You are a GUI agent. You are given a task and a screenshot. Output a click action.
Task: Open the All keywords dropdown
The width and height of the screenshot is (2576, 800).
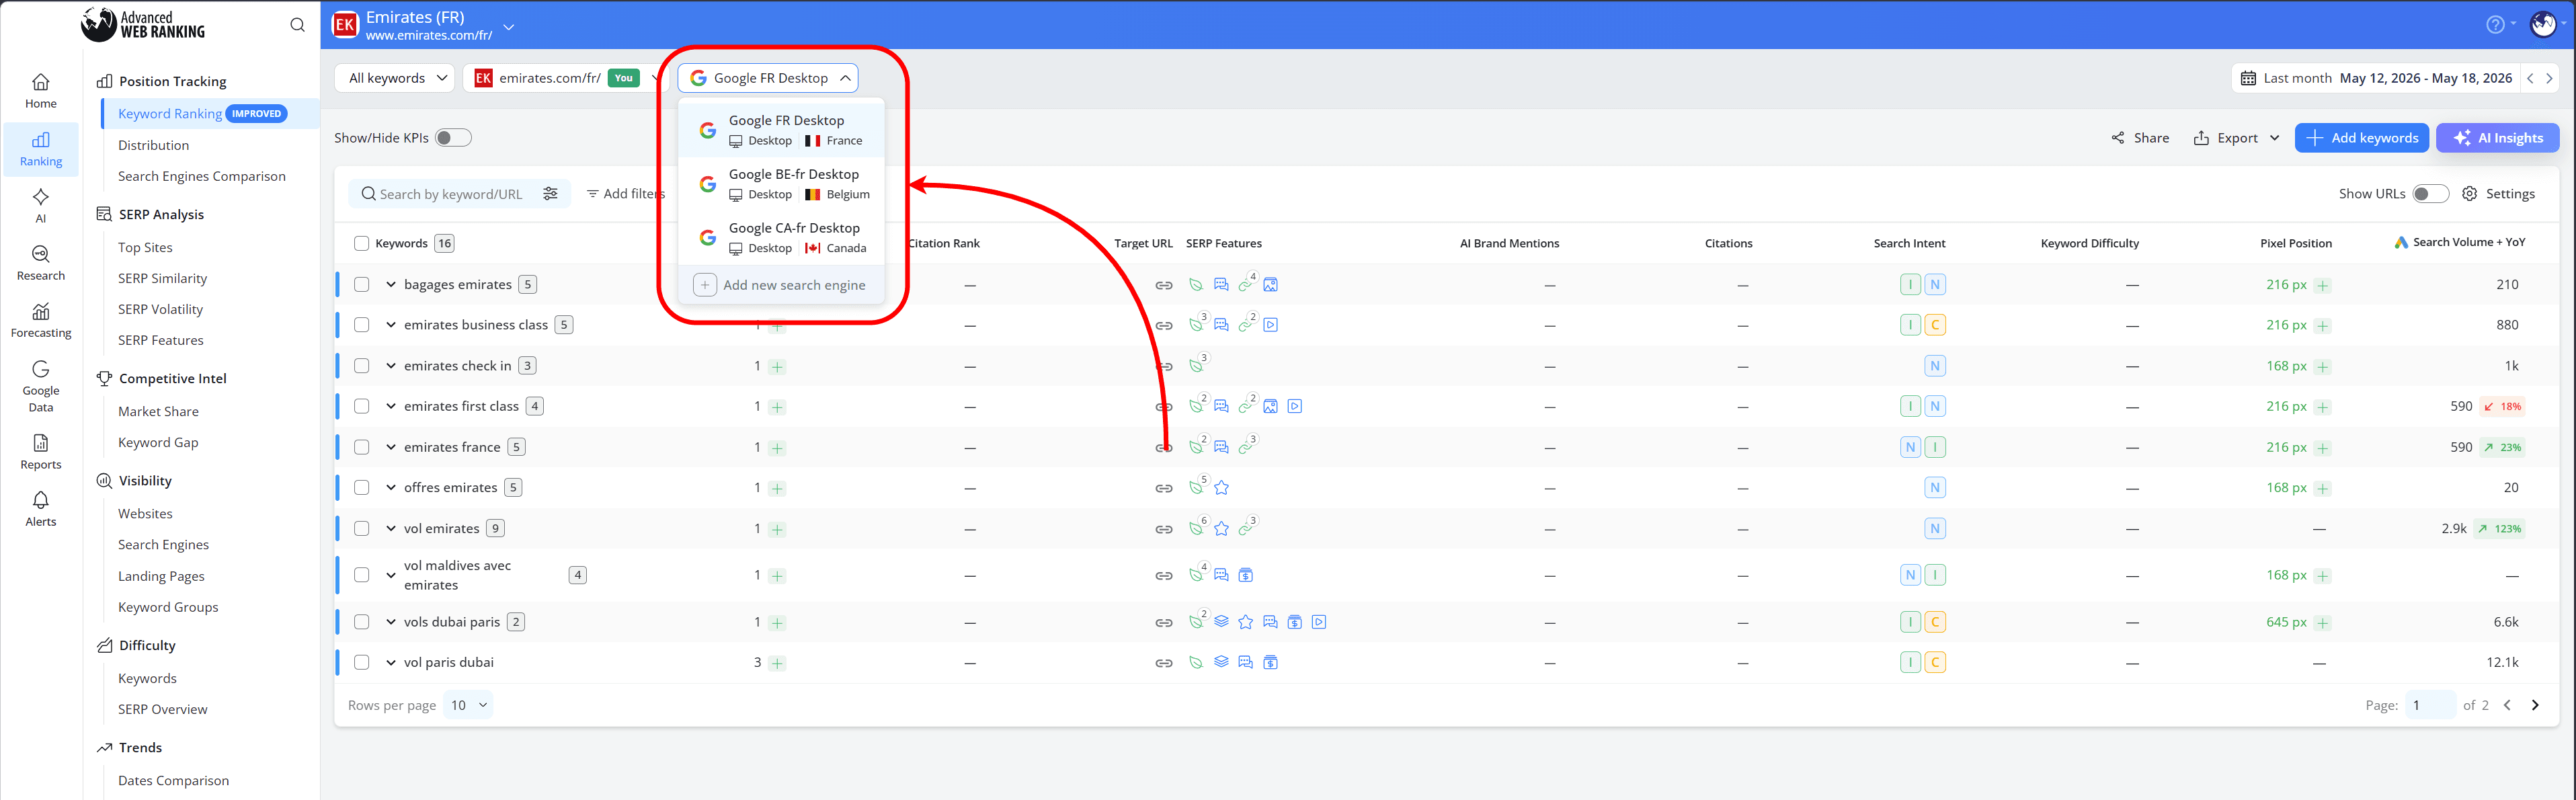tap(395, 78)
